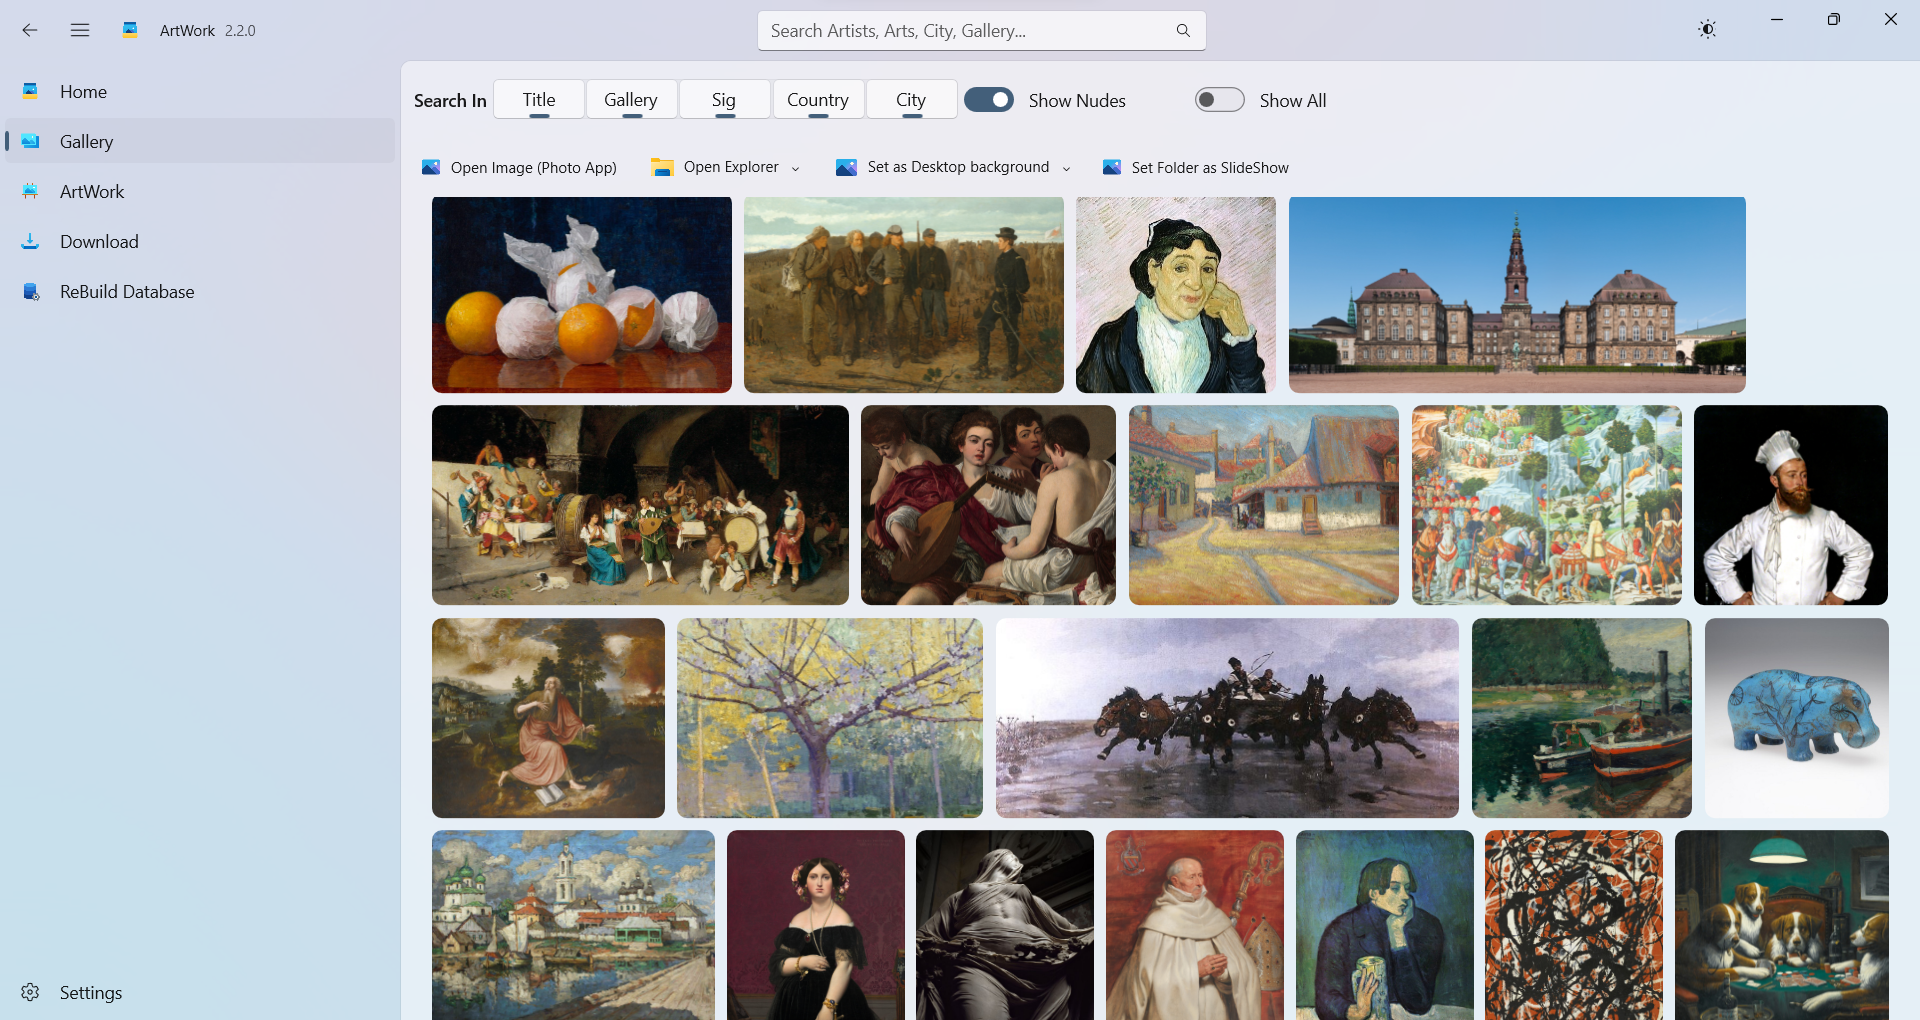This screenshot has height=1020, width=1920.
Task: Select the Caravaggio musicians painting thumbnail
Action: (x=988, y=505)
